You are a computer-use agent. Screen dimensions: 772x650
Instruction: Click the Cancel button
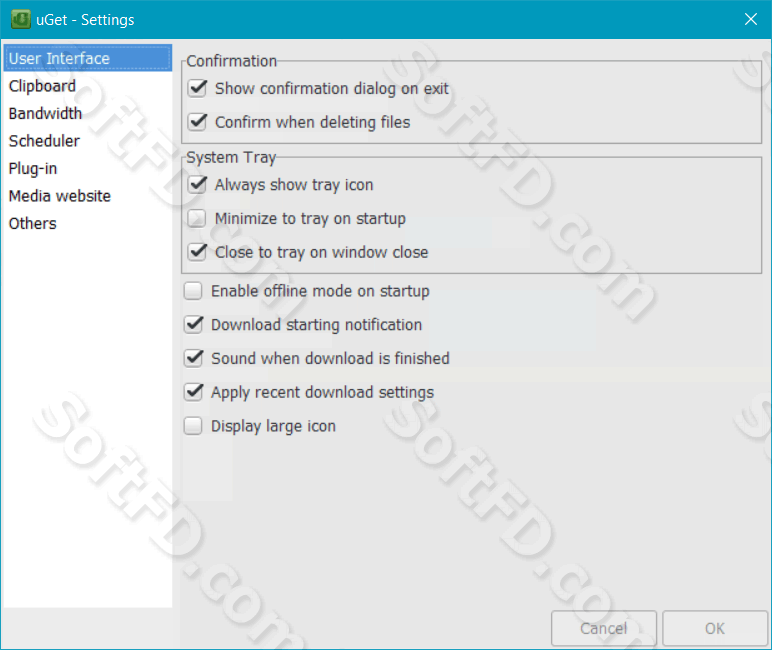(x=604, y=628)
